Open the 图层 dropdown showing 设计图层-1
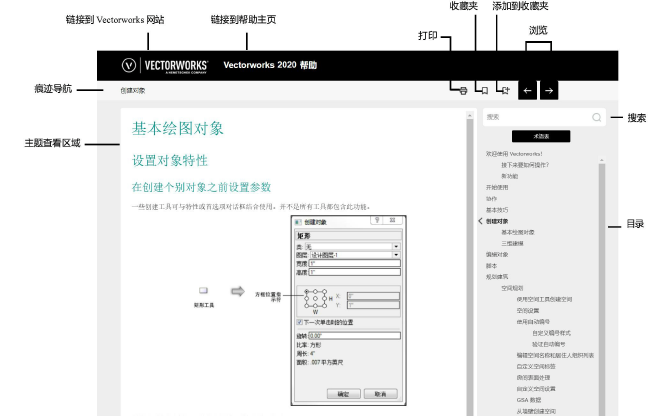Image resolution: width=665 pixels, height=417 pixels. point(355,255)
